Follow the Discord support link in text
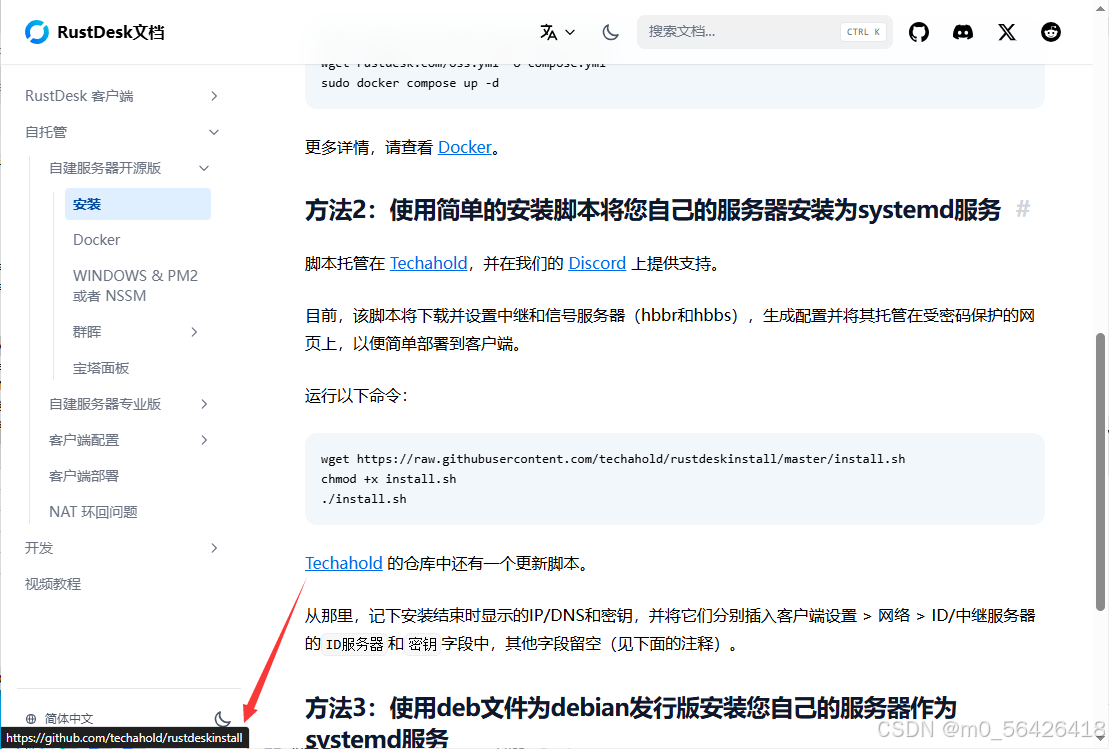The image size is (1109, 749). tap(597, 263)
